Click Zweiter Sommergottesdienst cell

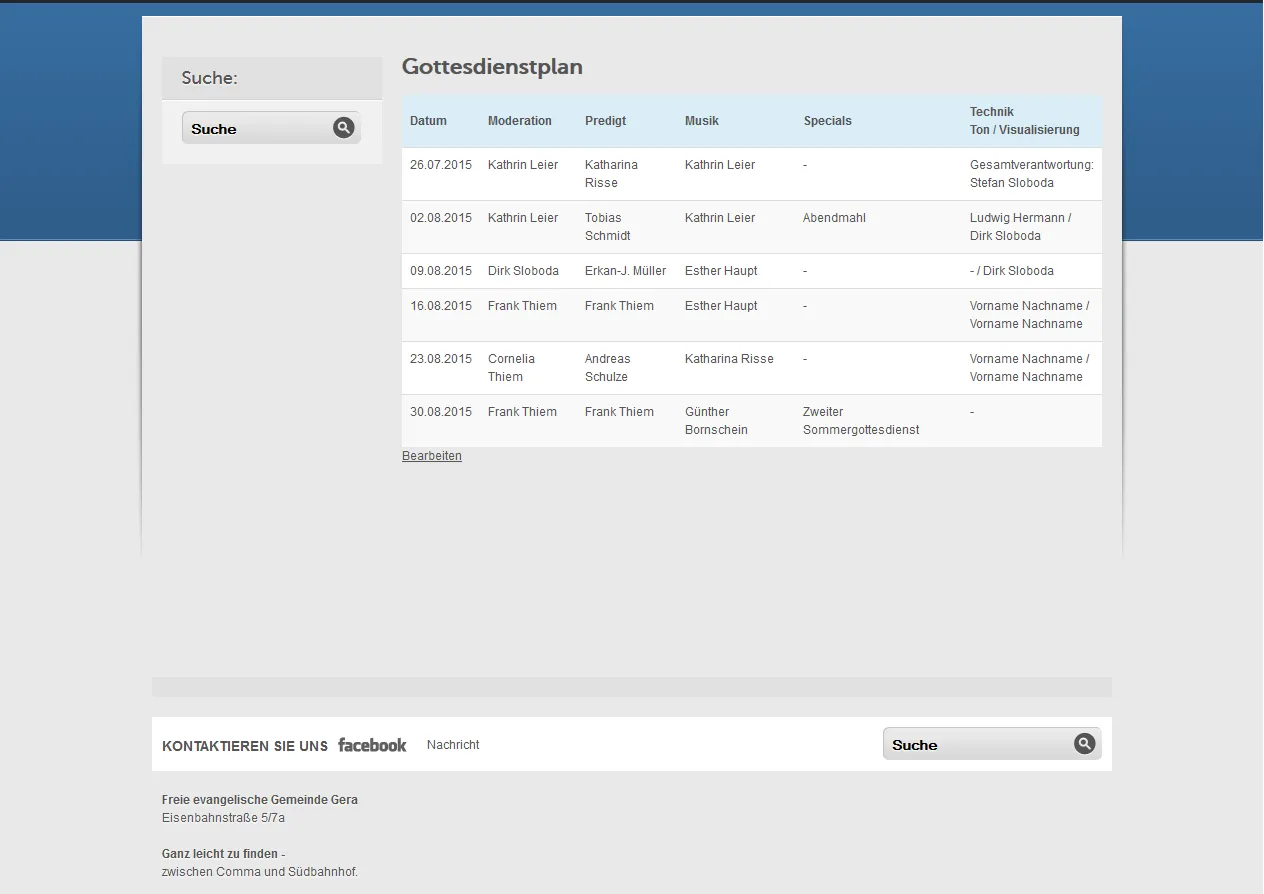861,421
